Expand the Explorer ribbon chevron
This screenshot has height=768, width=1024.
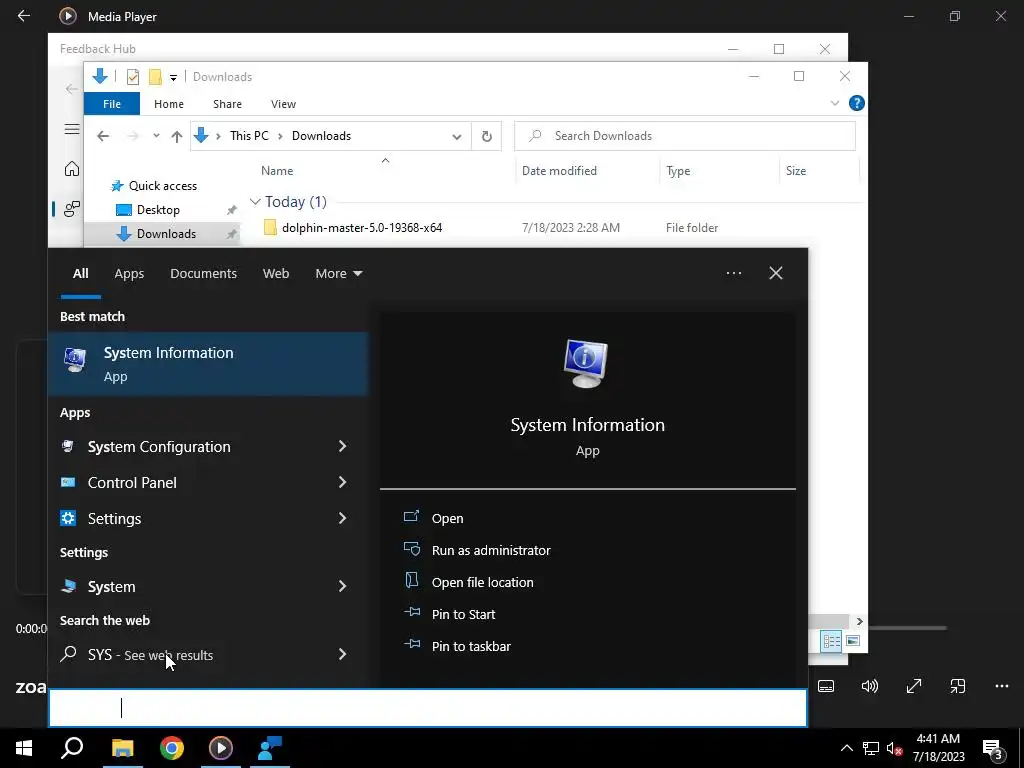[x=835, y=103]
